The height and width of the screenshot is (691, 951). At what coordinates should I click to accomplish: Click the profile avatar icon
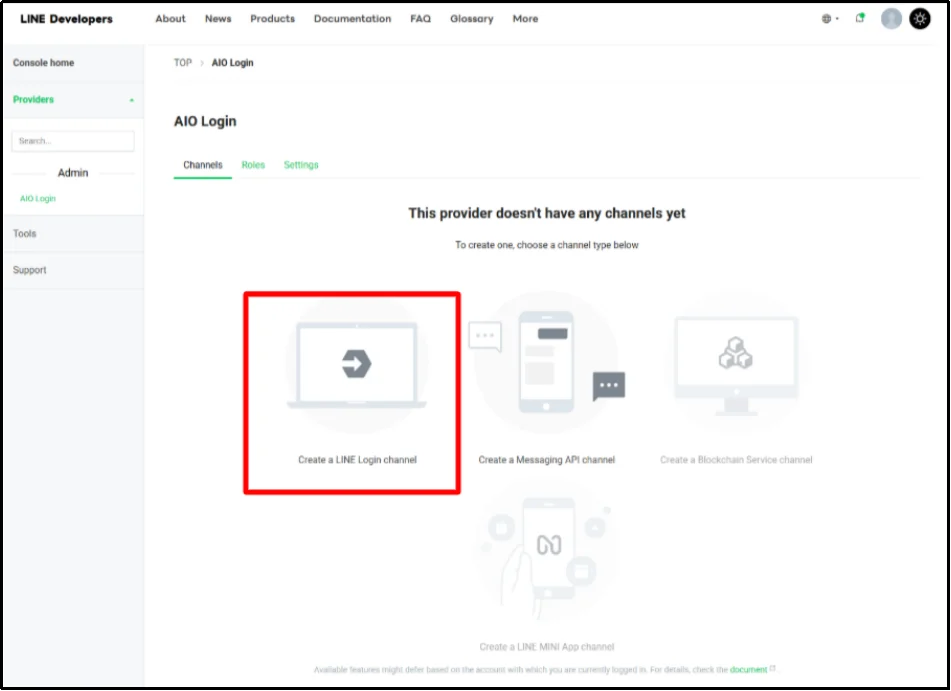[x=890, y=18]
